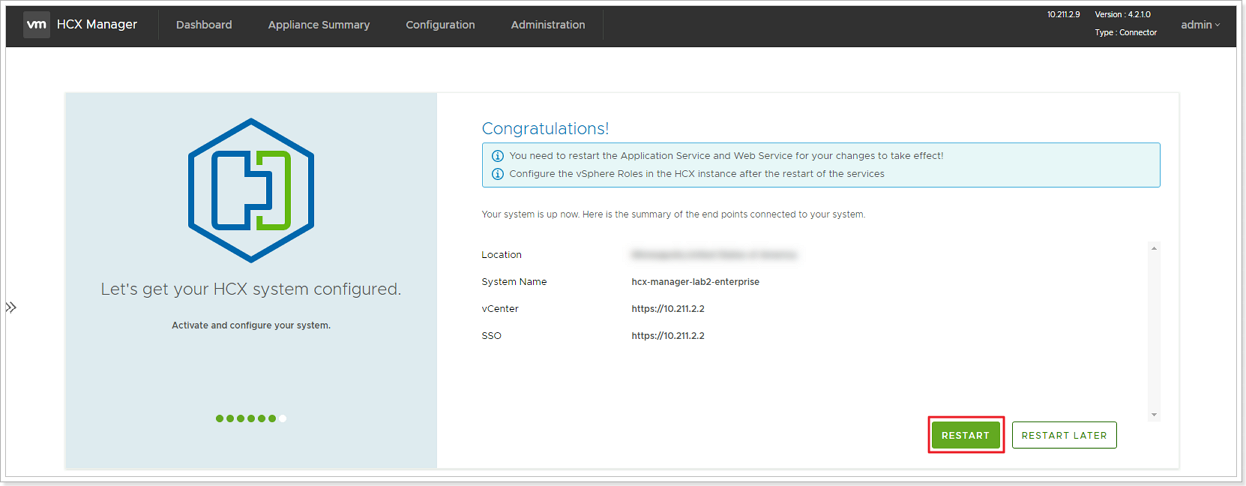1246x486 pixels.
Task: Click the VMware vm logo icon
Action: click(x=37, y=24)
